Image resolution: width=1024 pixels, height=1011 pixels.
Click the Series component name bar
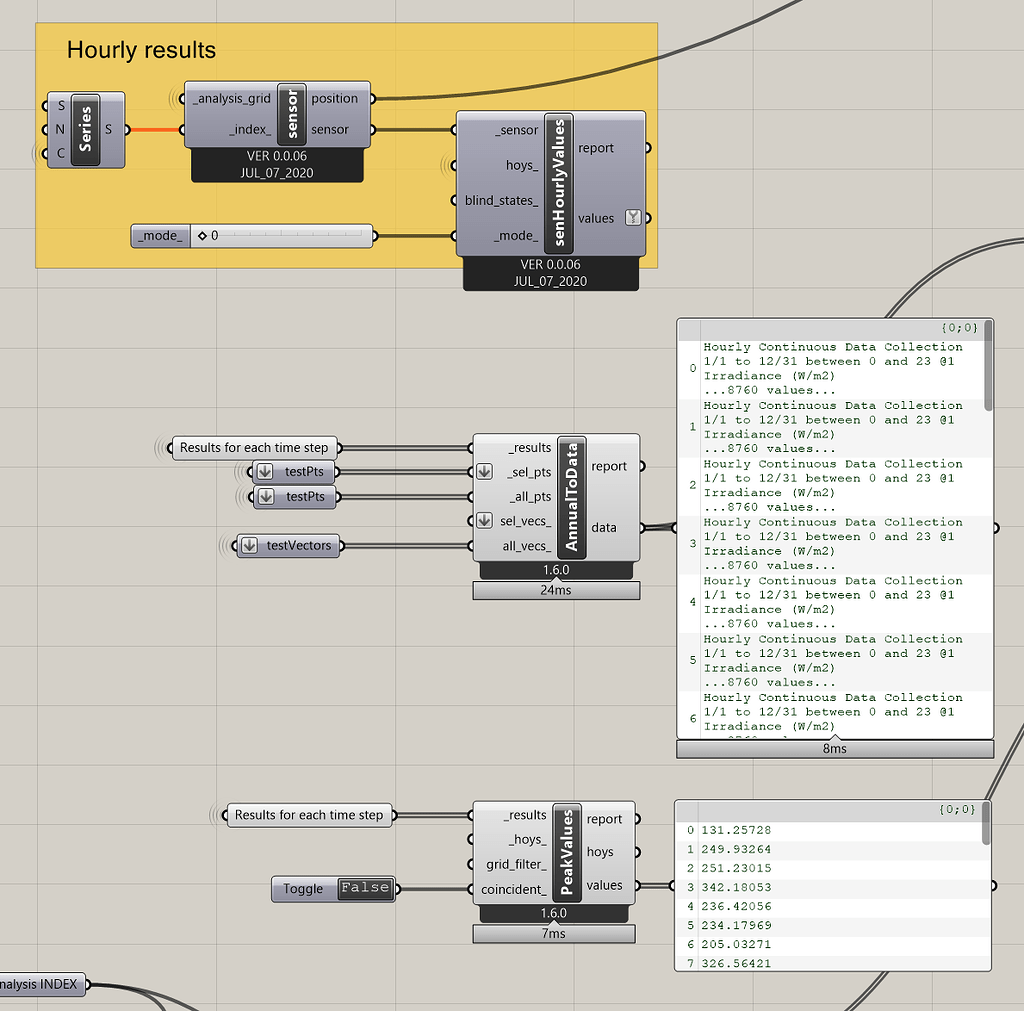(x=85, y=130)
